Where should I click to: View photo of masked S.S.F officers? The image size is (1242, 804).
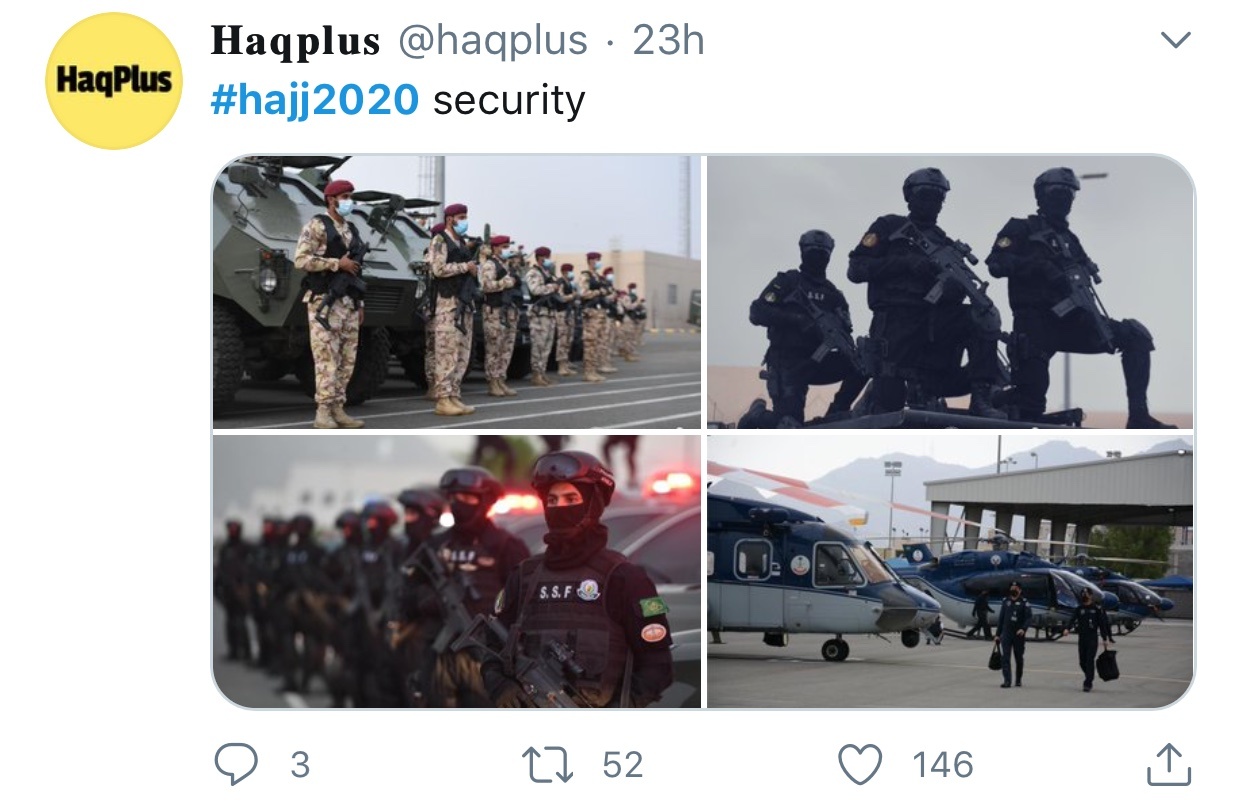[x=457, y=571]
